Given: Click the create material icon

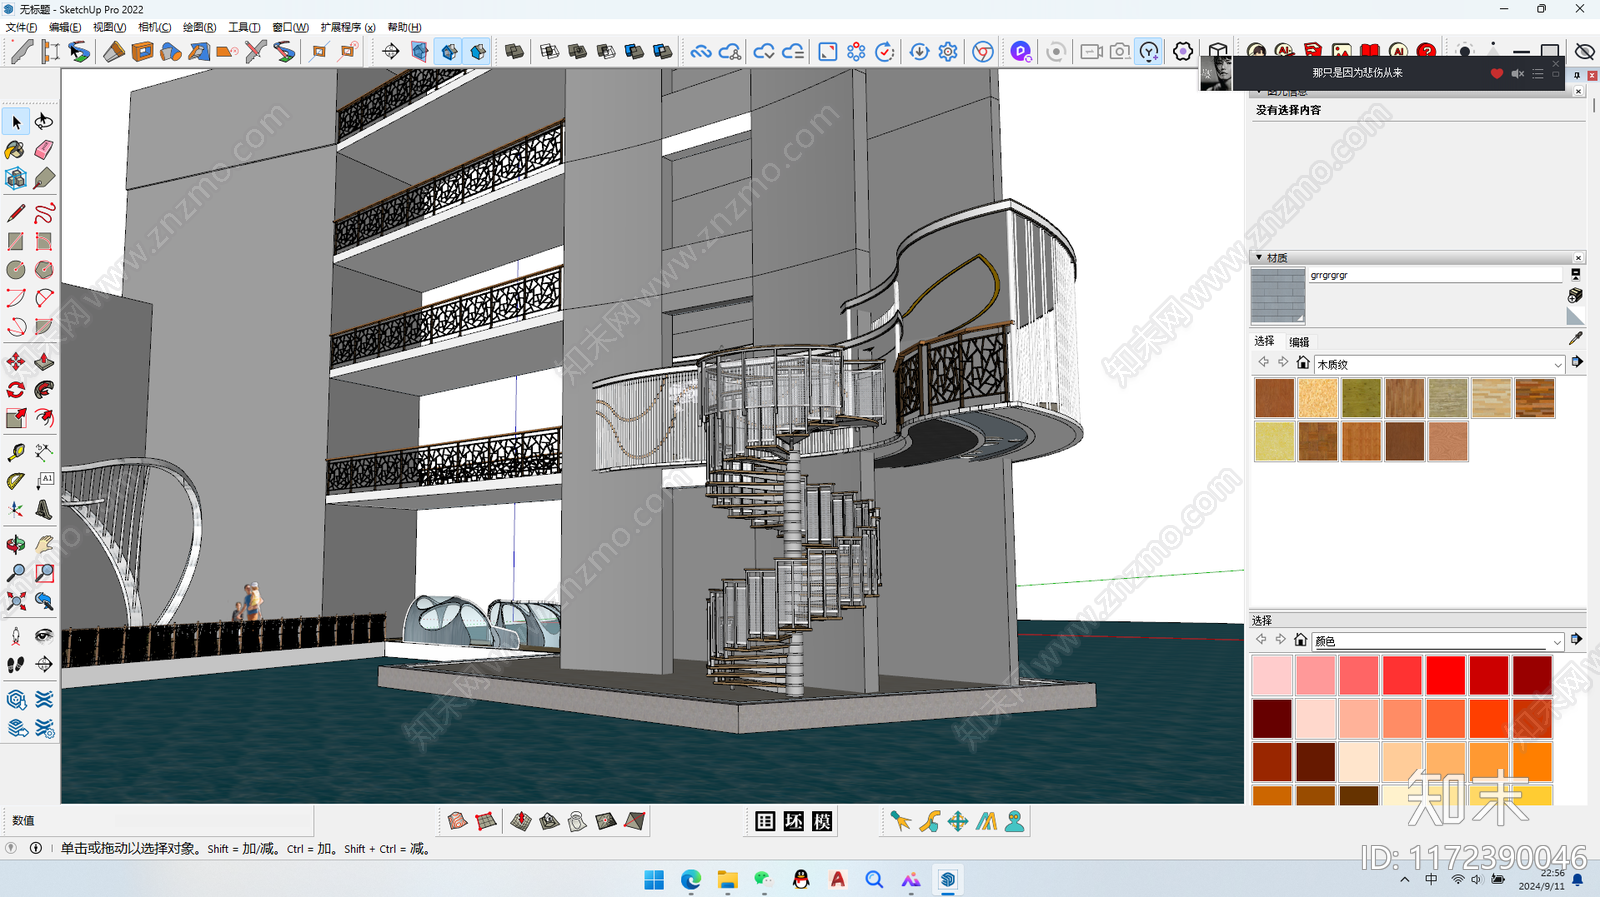Looking at the screenshot, I should (1575, 296).
